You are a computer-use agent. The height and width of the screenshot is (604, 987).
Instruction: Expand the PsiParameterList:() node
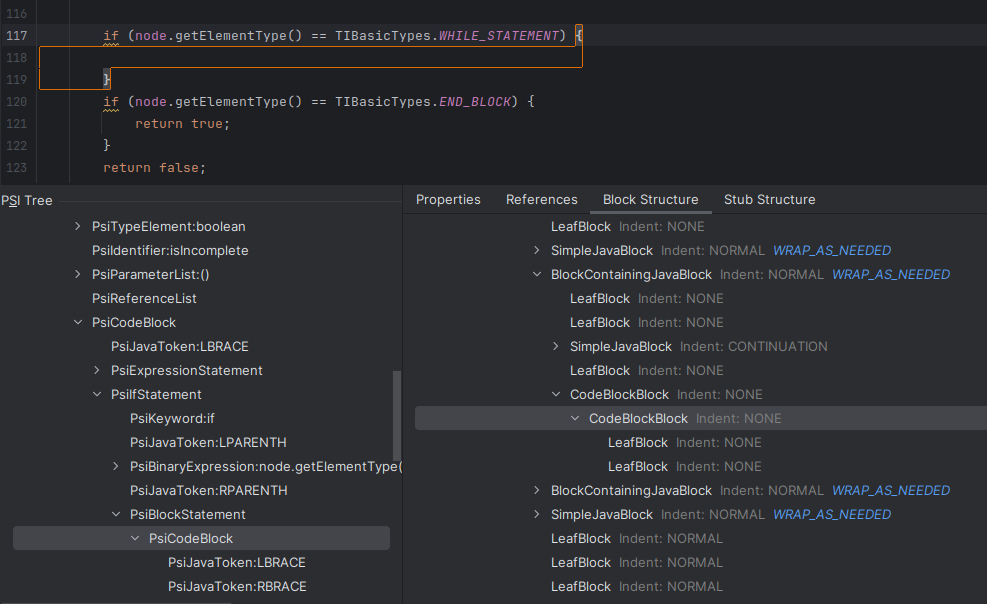tap(77, 274)
